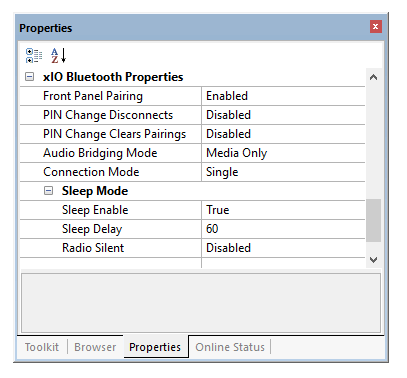Click Sleep Delay value 60
Screen dimensions: 407x378
point(283,229)
